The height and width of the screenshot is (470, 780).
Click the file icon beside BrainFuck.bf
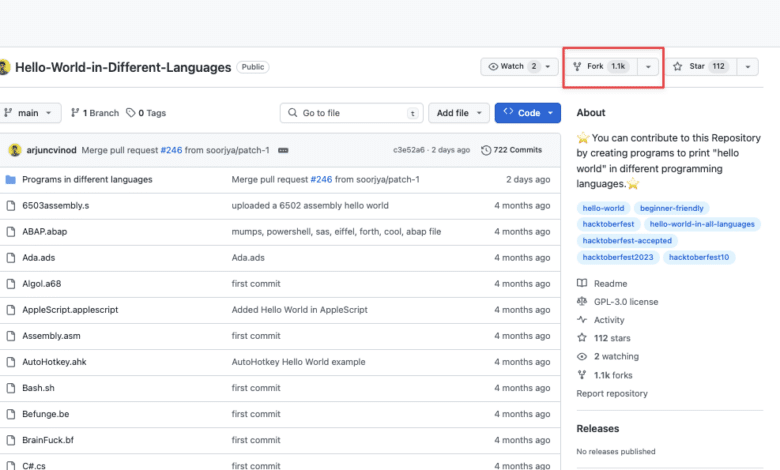(x=10, y=440)
